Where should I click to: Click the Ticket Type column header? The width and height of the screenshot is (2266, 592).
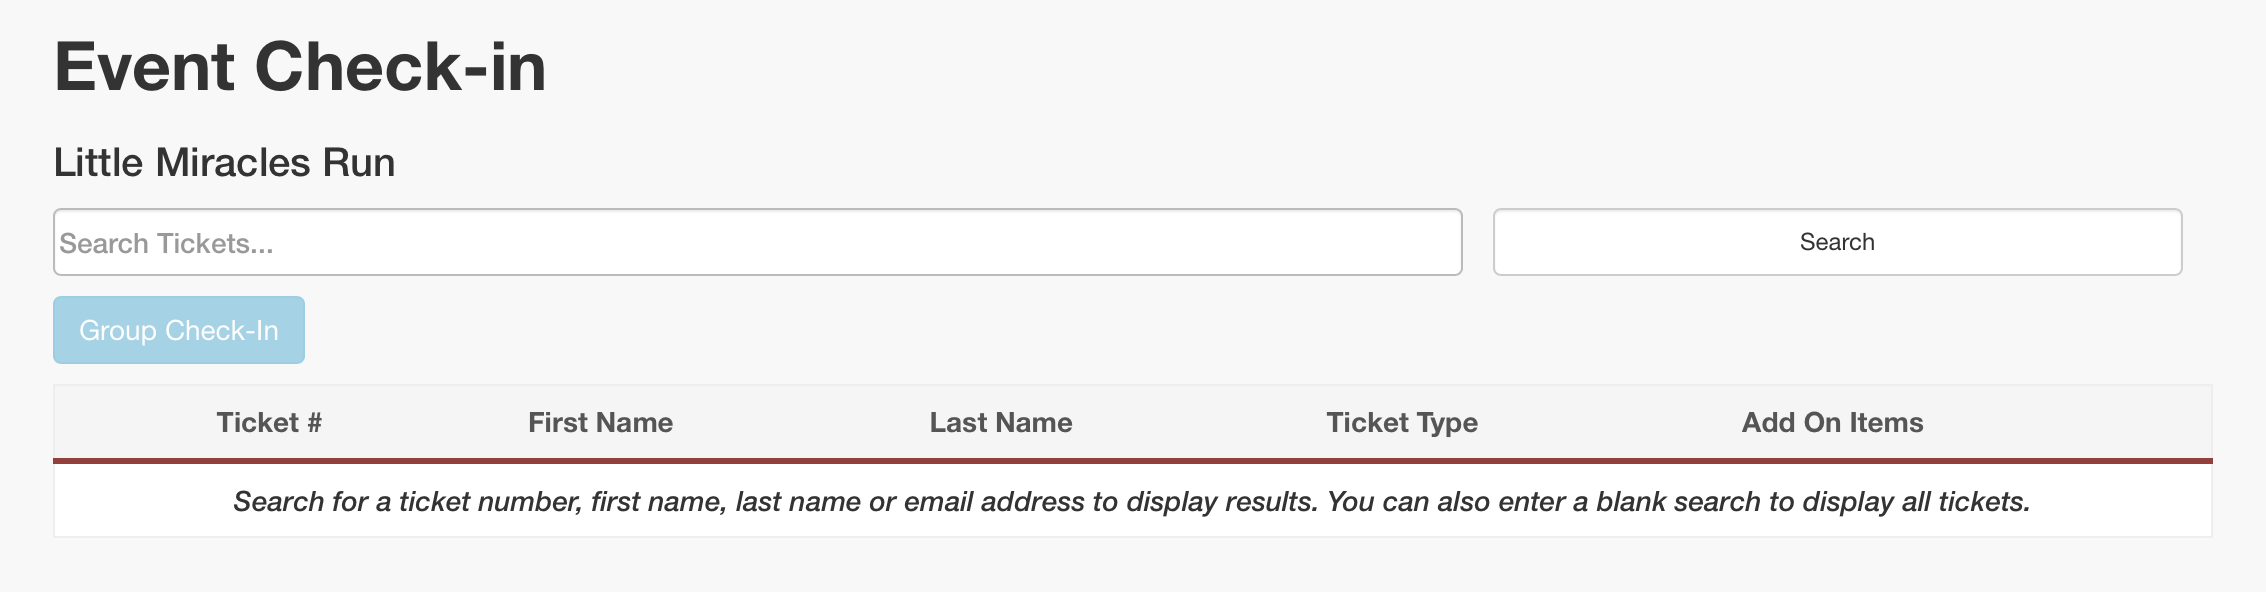point(1401,422)
